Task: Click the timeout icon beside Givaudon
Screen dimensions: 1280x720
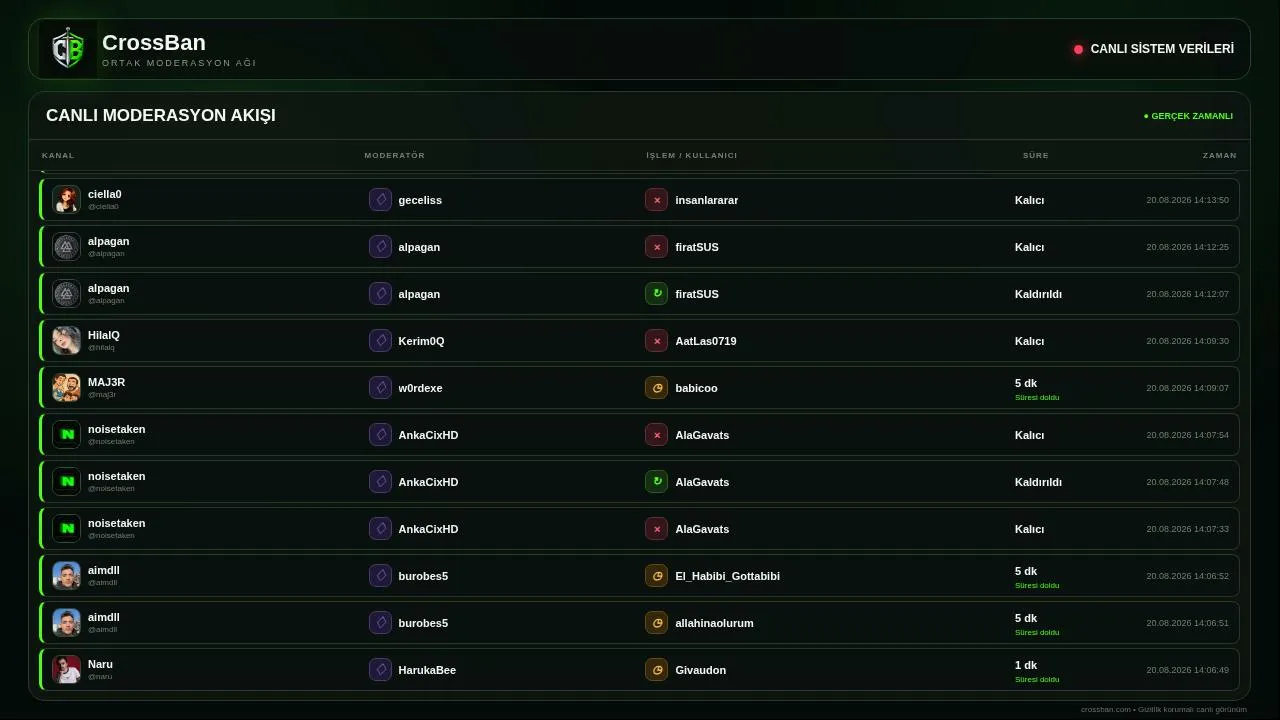Action: point(656,670)
